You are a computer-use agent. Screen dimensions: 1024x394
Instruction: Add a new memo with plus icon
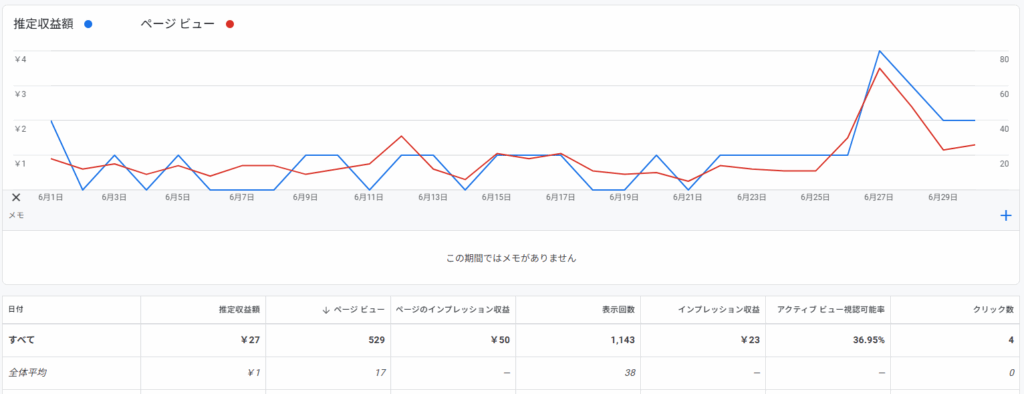[x=1006, y=215]
